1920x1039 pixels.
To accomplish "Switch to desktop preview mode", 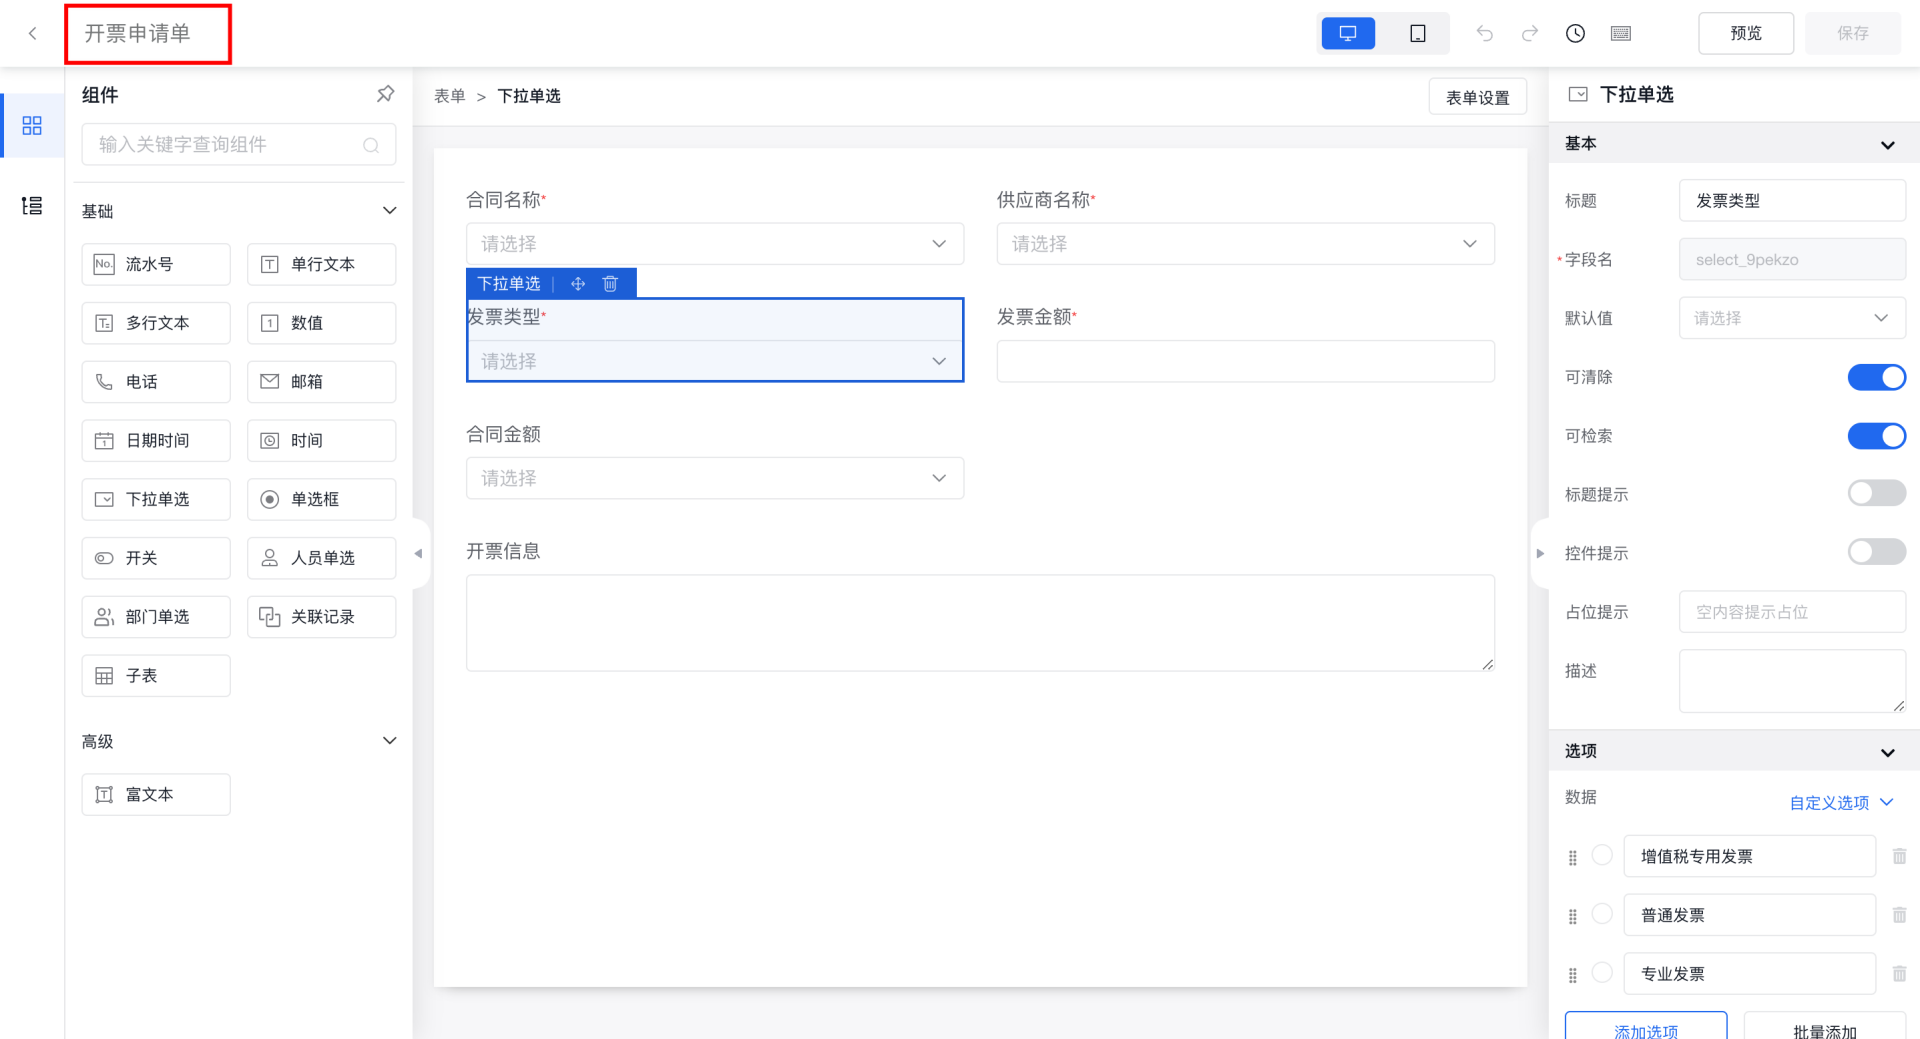I will [x=1347, y=34].
